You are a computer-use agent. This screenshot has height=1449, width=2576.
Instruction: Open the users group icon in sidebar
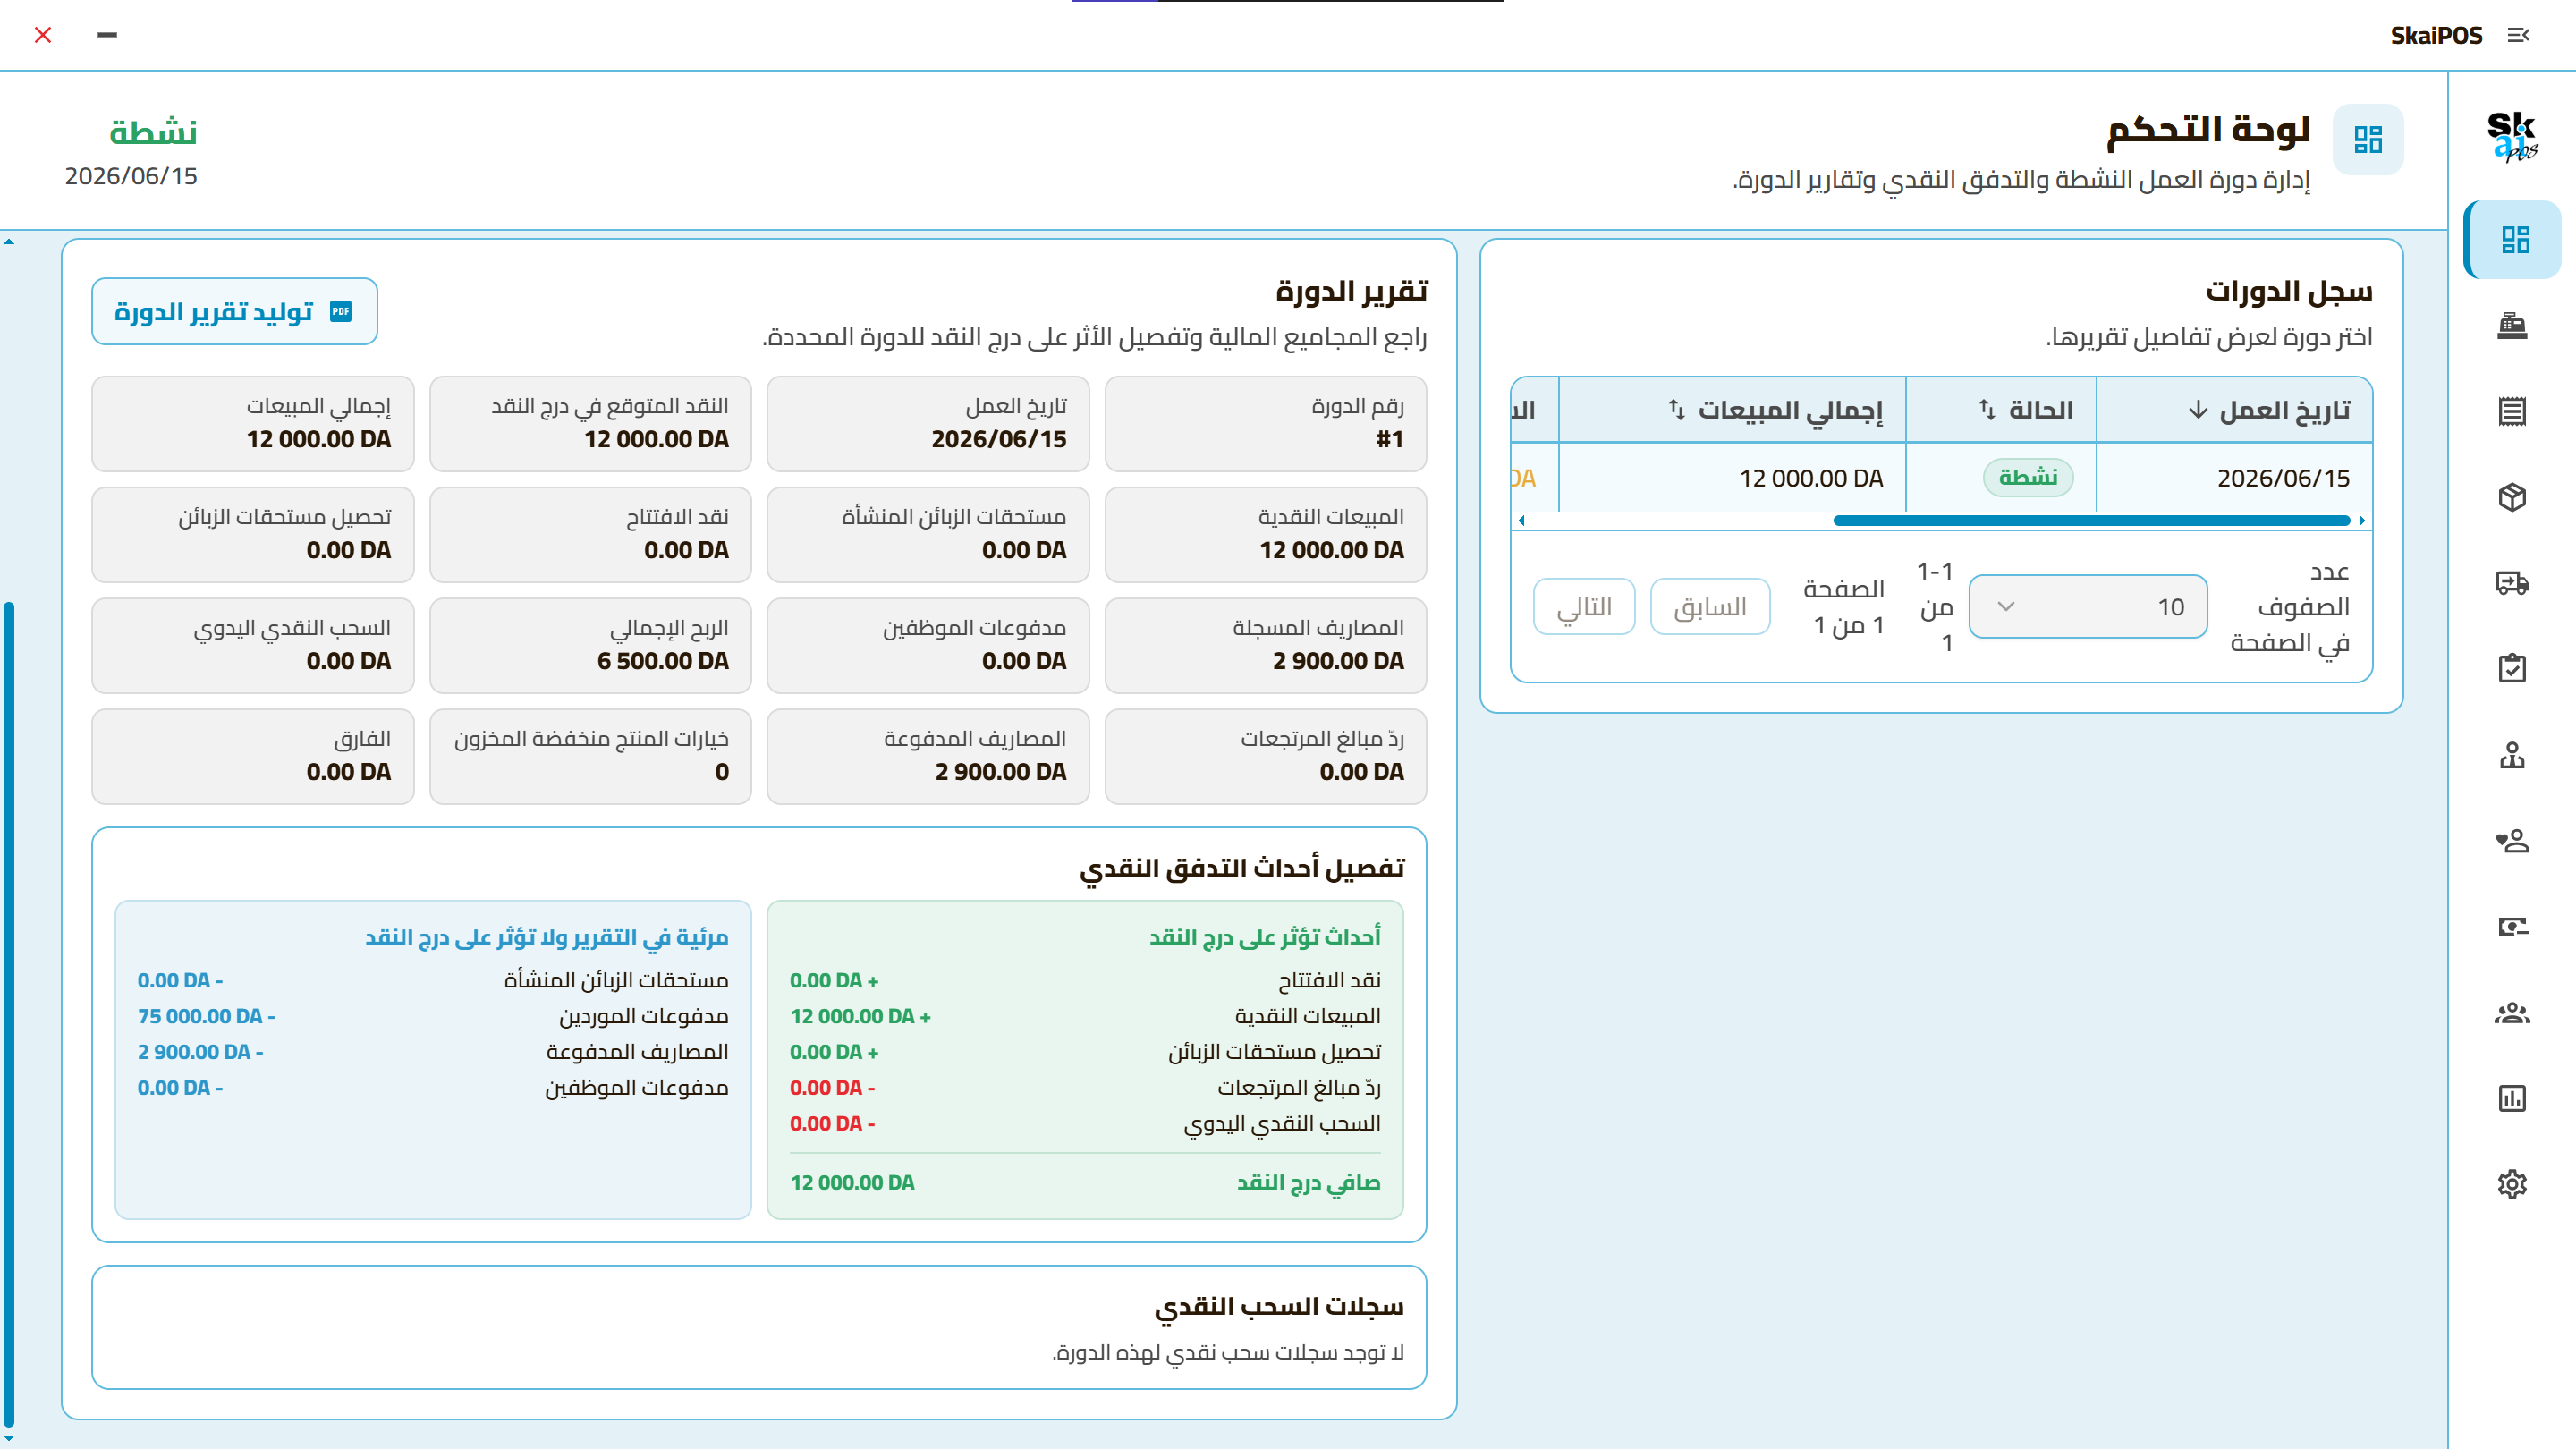2512,1013
